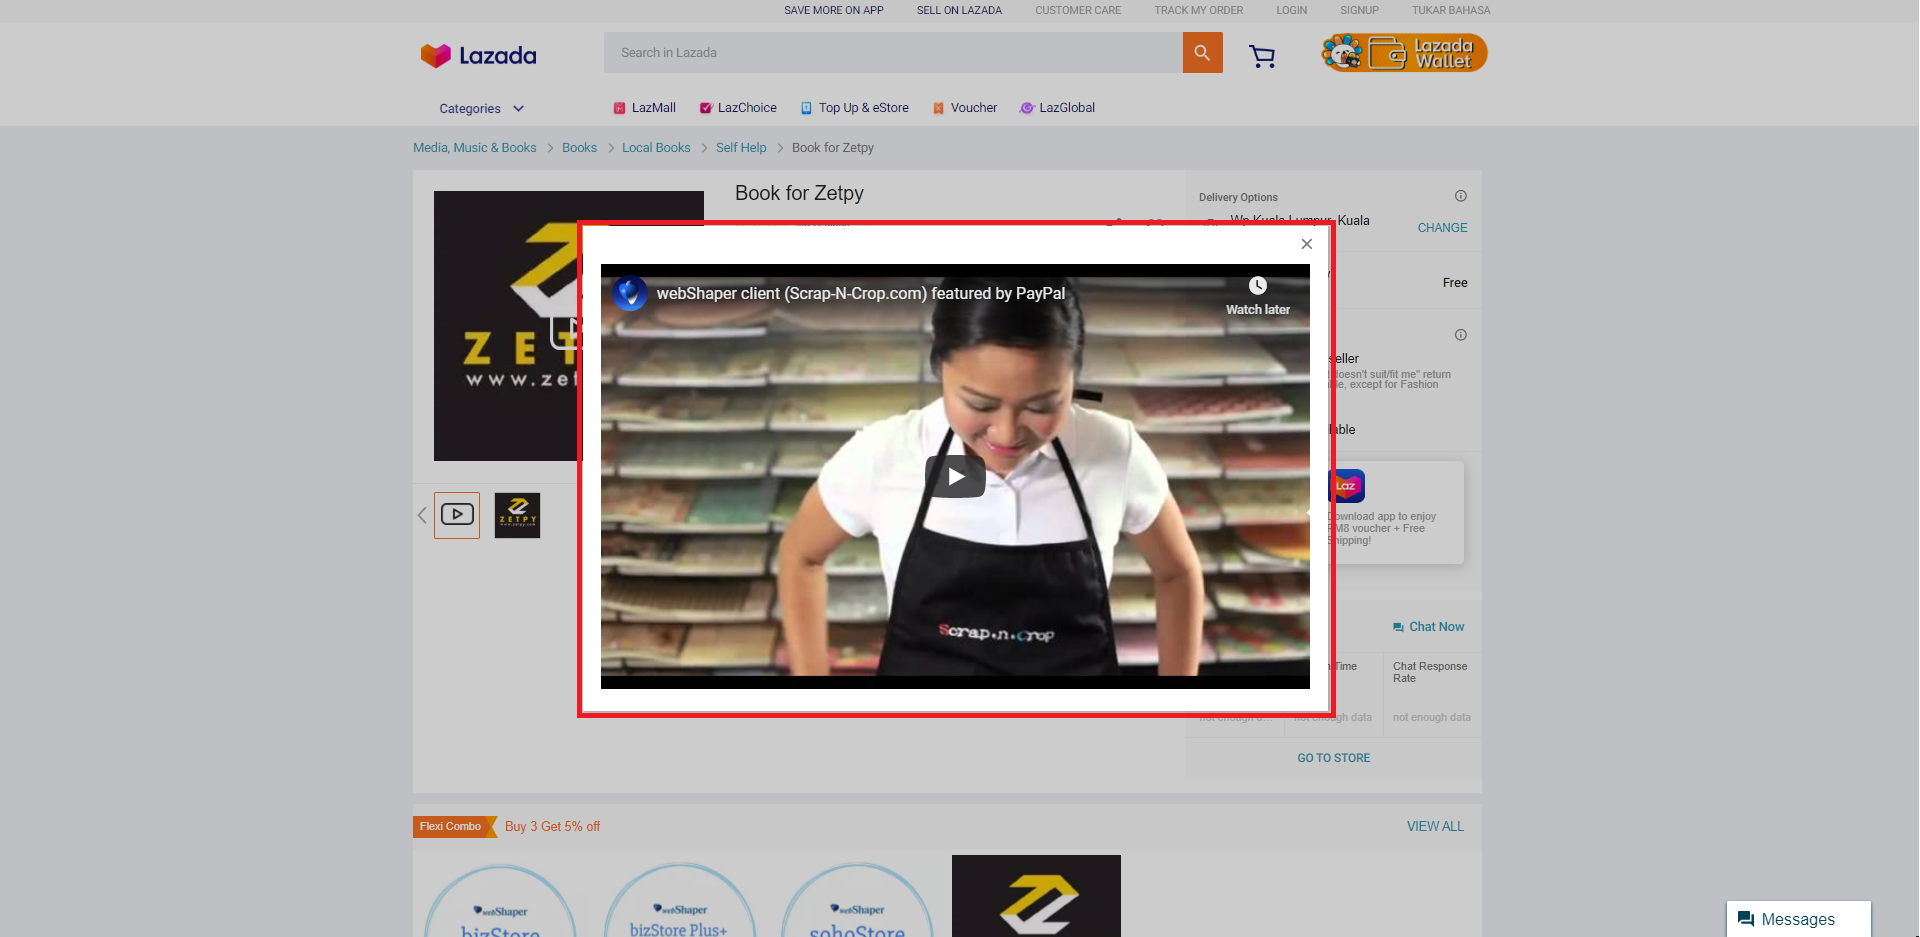1920x937 pixels.
Task: Click the Search in Lazada field
Action: pyautogui.click(x=893, y=53)
